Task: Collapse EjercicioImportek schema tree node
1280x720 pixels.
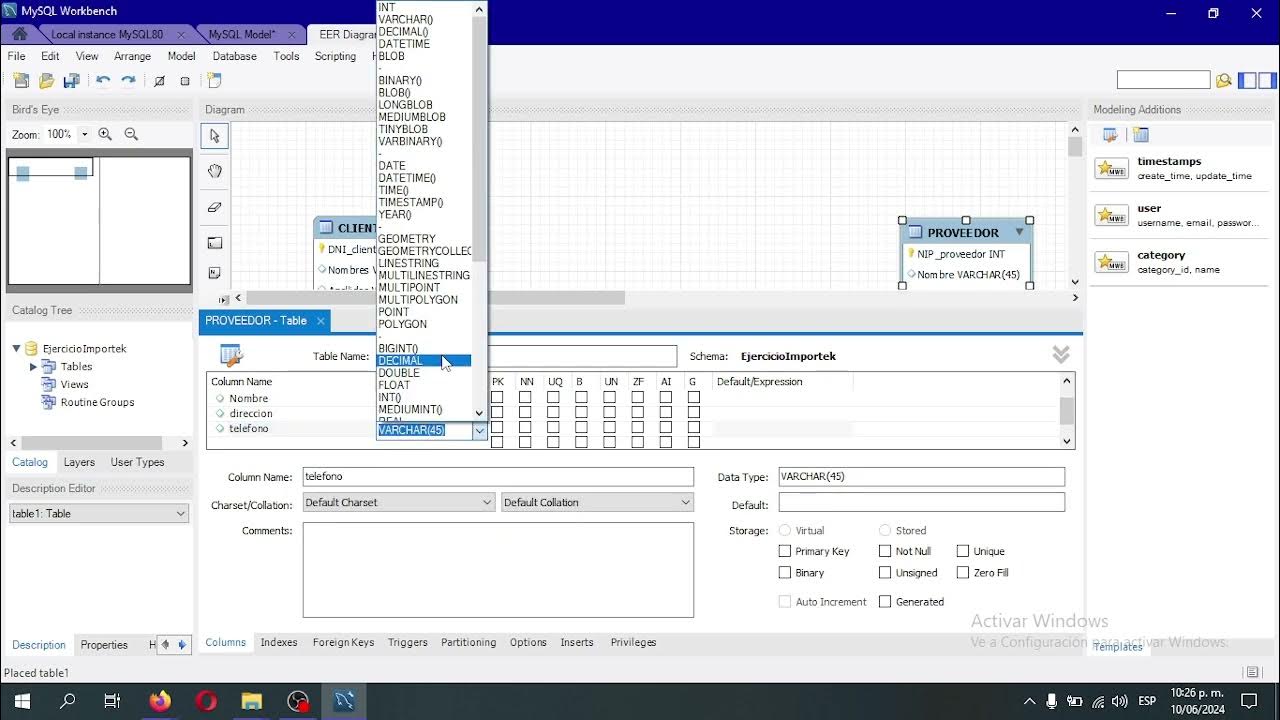Action: pos(16,348)
